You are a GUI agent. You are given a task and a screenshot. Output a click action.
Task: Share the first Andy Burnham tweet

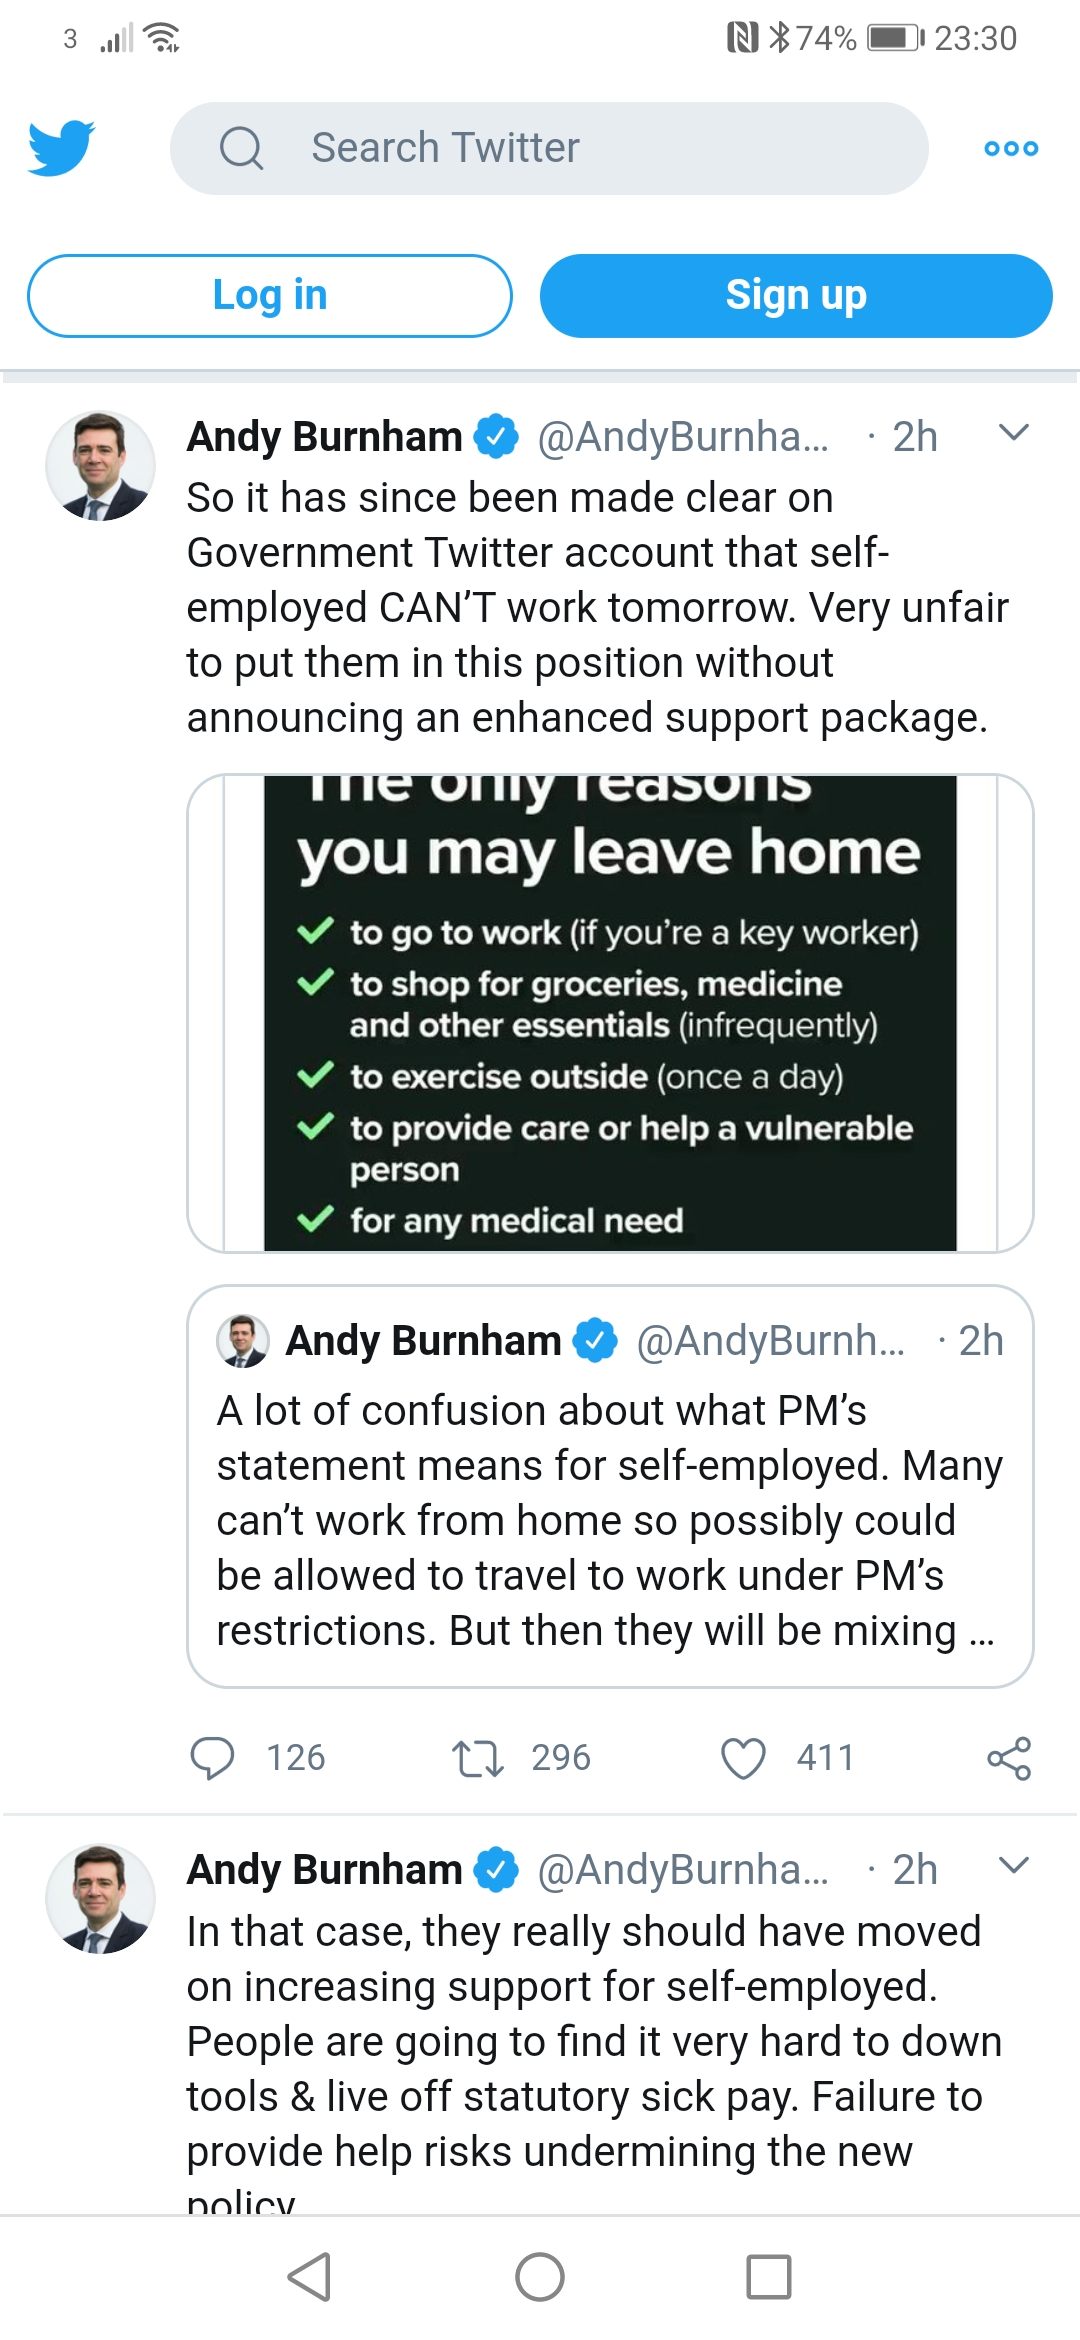coord(1009,1758)
